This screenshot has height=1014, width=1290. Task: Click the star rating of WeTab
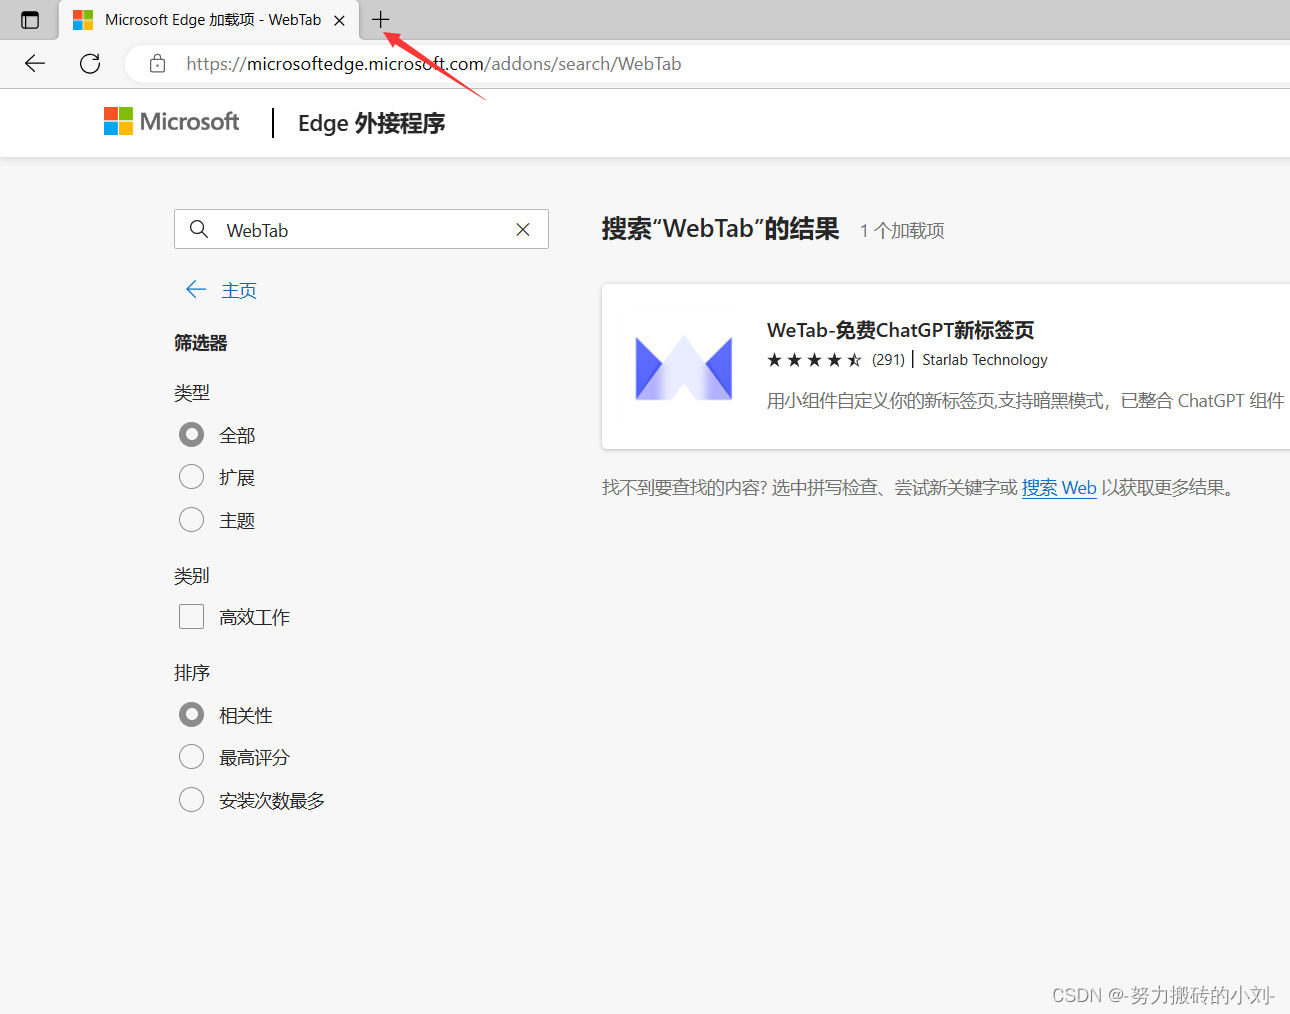tap(814, 360)
